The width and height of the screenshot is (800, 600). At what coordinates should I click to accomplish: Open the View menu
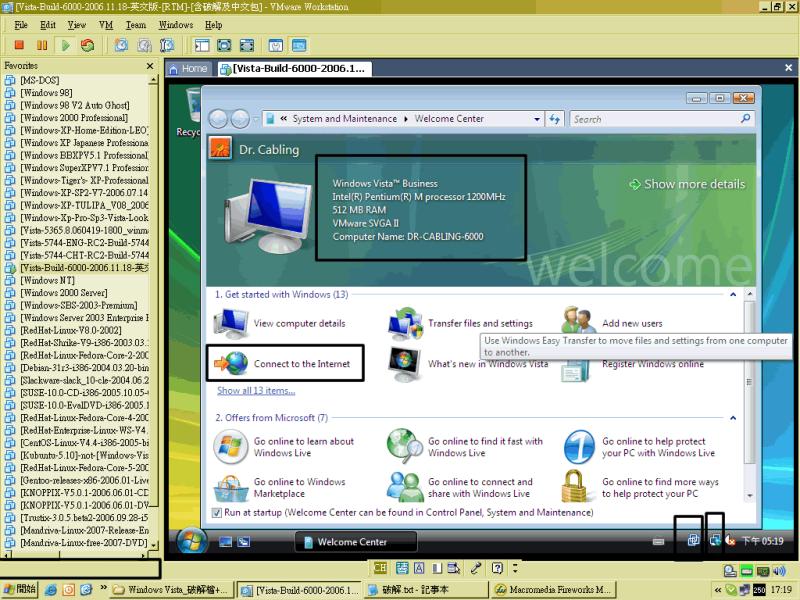coord(77,25)
